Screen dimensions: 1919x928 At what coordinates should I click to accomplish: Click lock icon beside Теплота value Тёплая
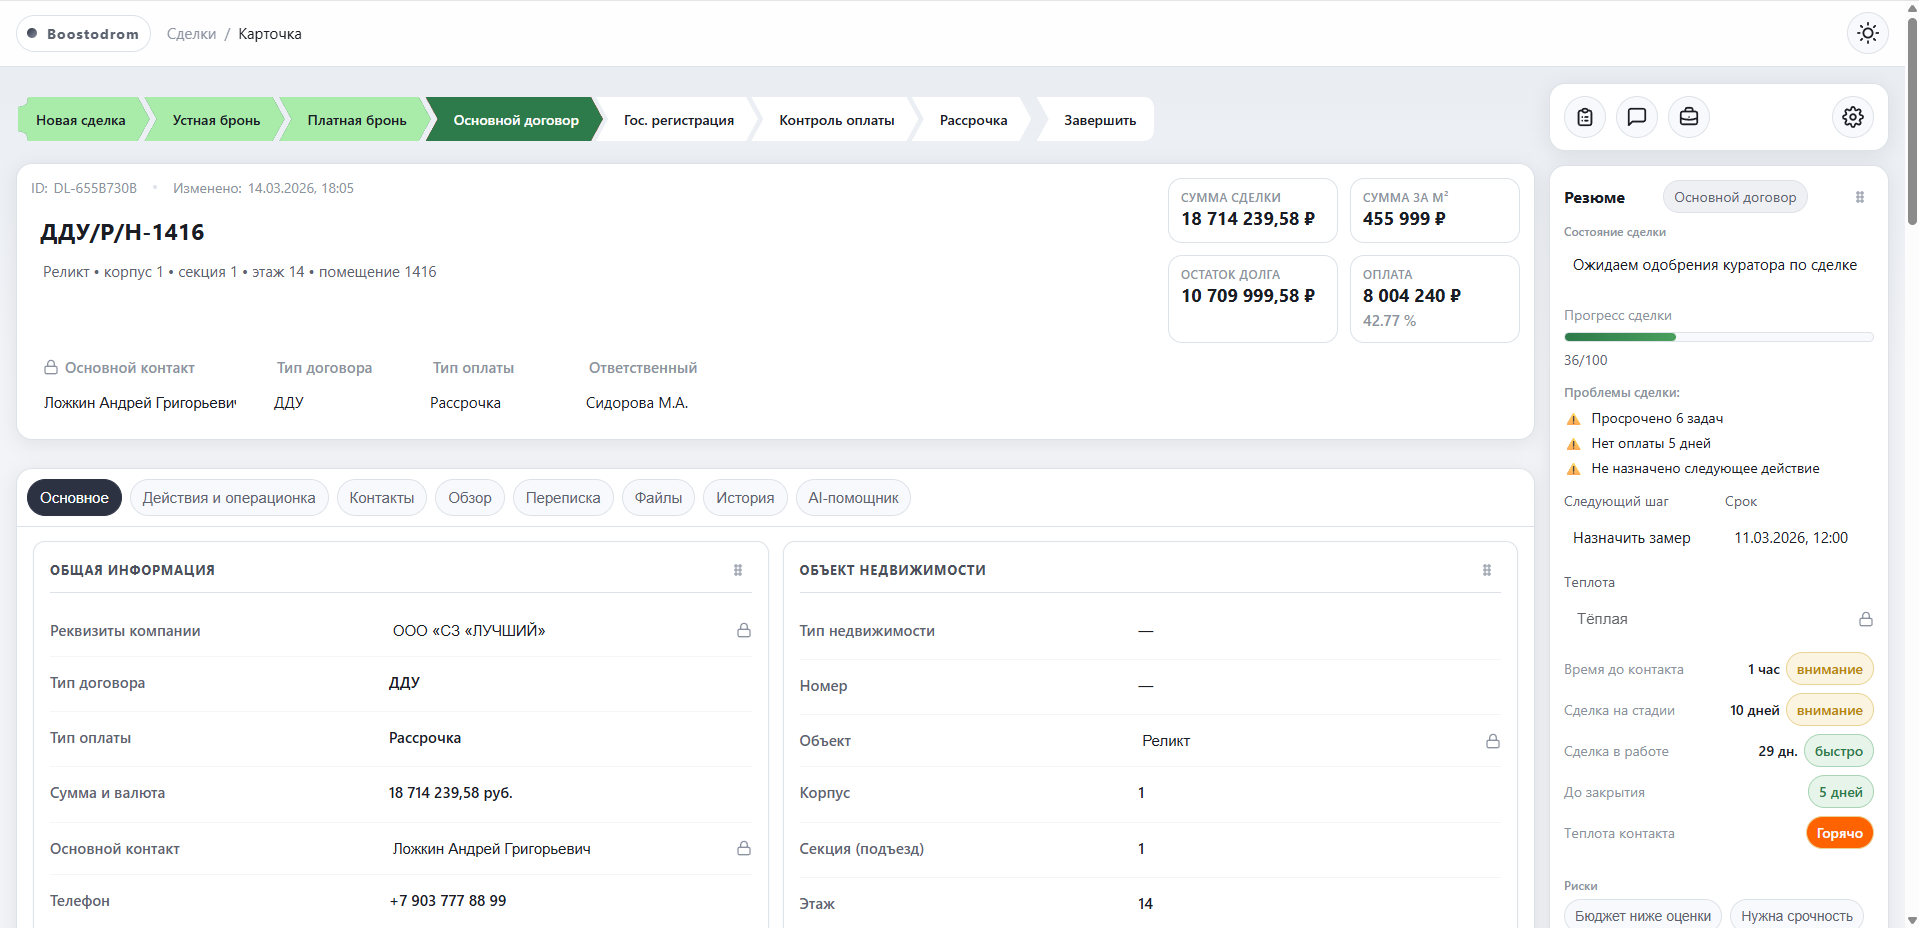click(1866, 619)
